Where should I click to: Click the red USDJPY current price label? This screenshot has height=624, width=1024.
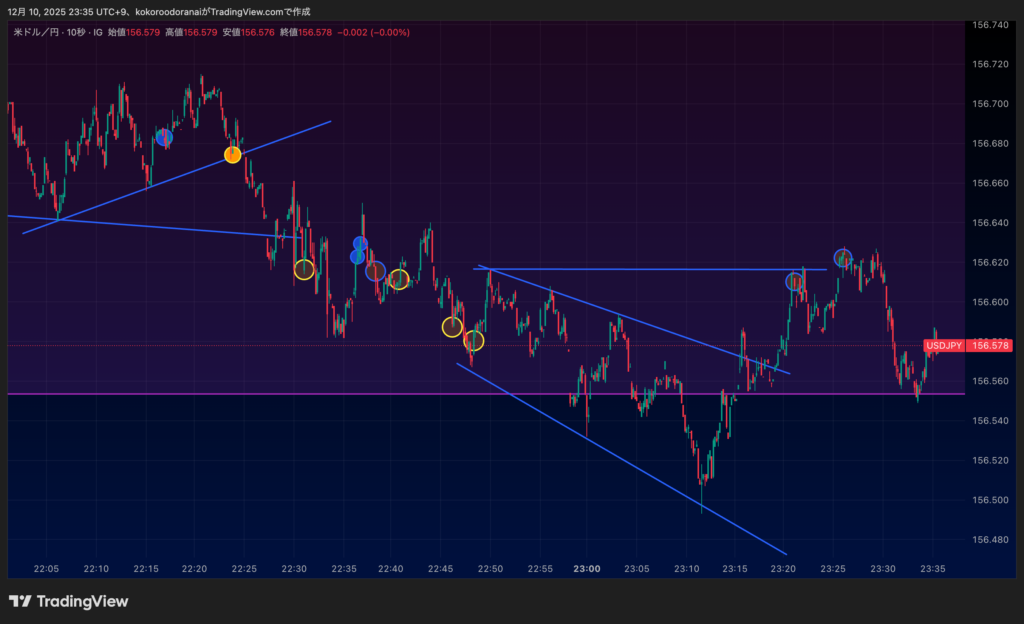pyautogui.click(x=966, y=346)
